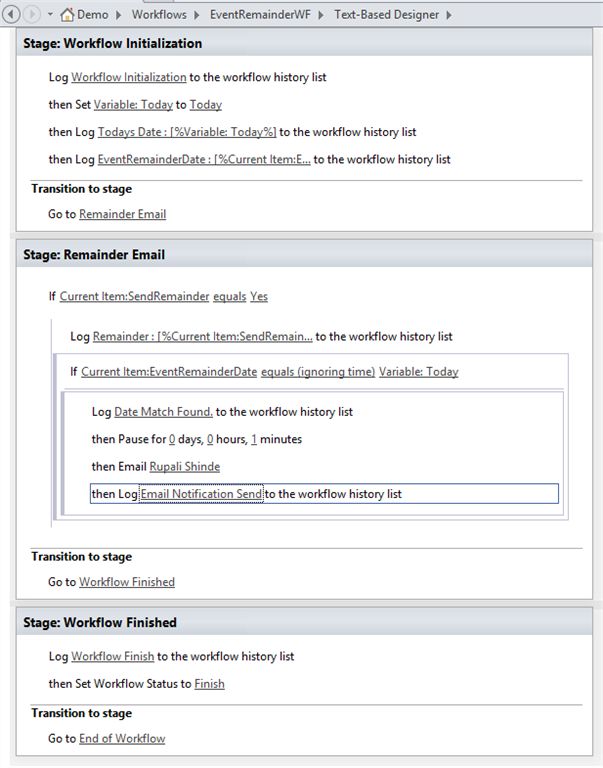Select the Email Notification Send log link

[x=201, y=494]
